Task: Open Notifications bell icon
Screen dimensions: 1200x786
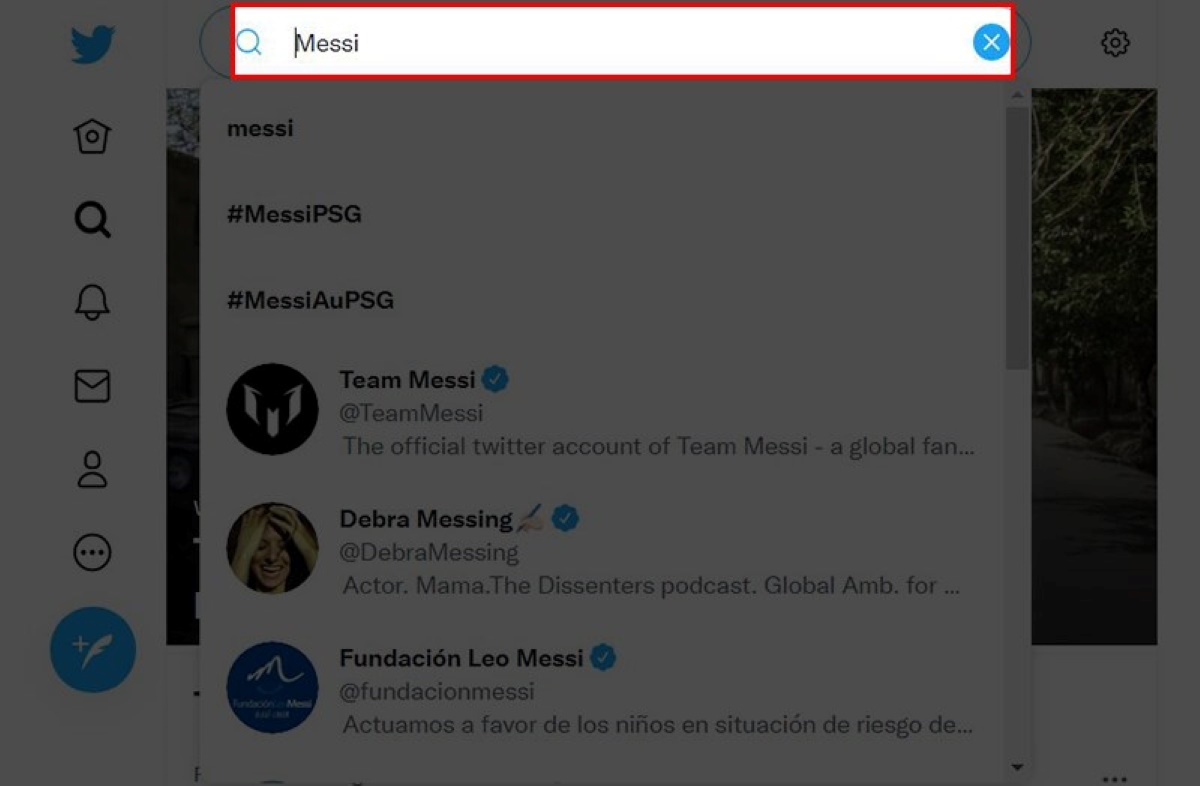Action: tap(93, 302)
